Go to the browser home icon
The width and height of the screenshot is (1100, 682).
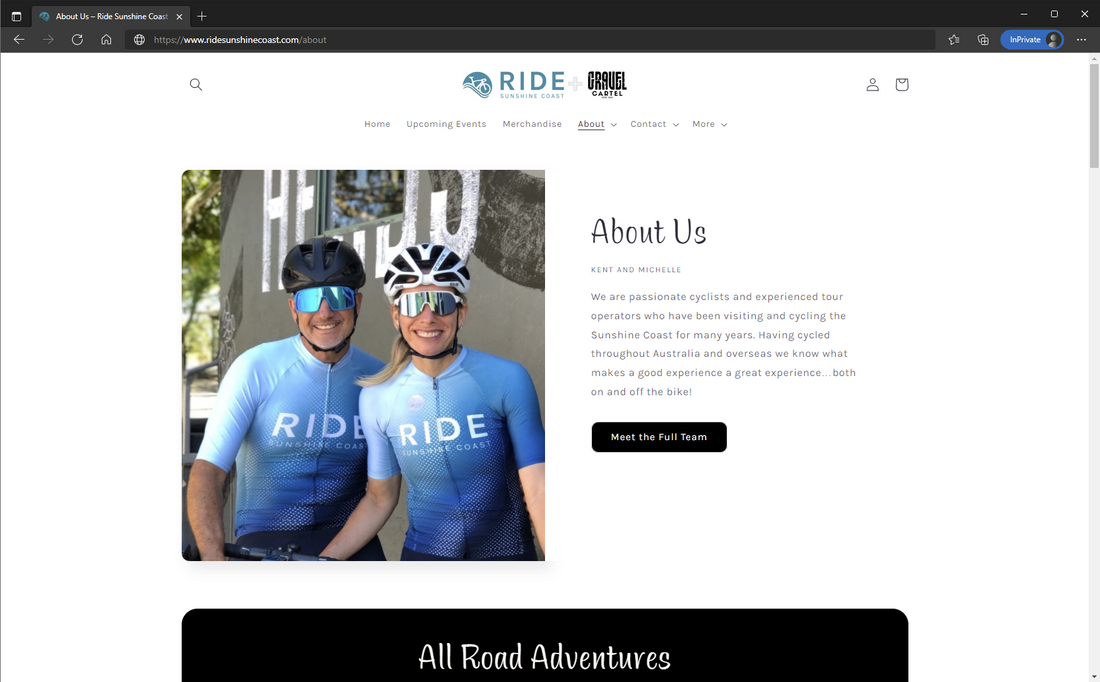106,40
